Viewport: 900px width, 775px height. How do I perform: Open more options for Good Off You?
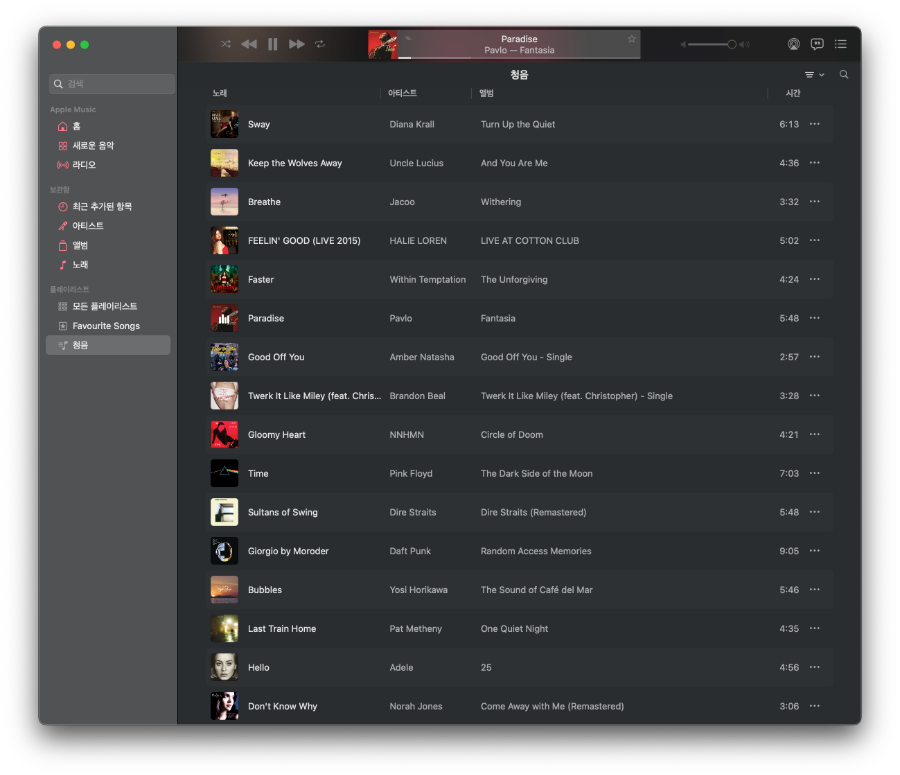click(x=814, y=357)
